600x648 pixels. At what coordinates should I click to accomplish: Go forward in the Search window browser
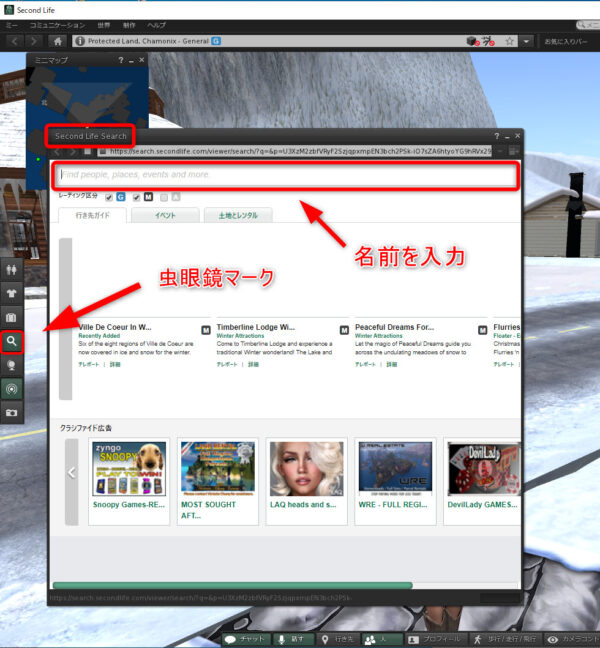[73, 152]
